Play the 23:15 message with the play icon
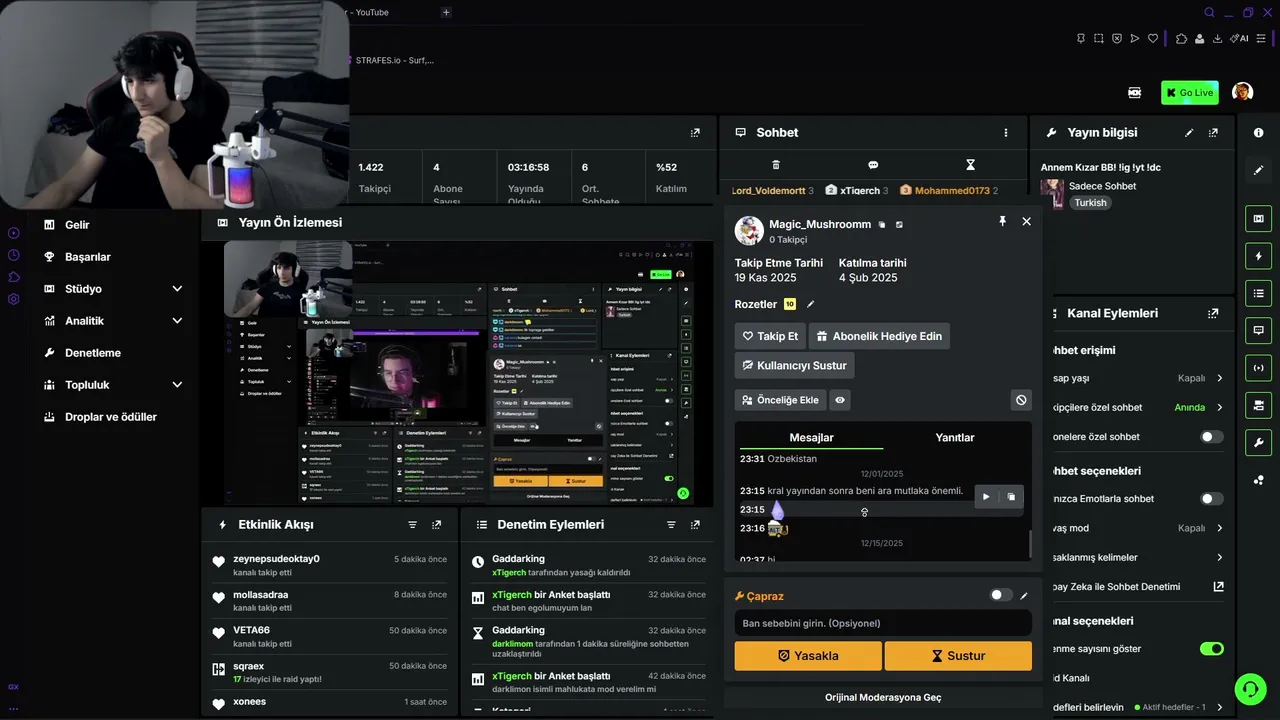This screenshot has width=1280, height=720. [986, 497]
